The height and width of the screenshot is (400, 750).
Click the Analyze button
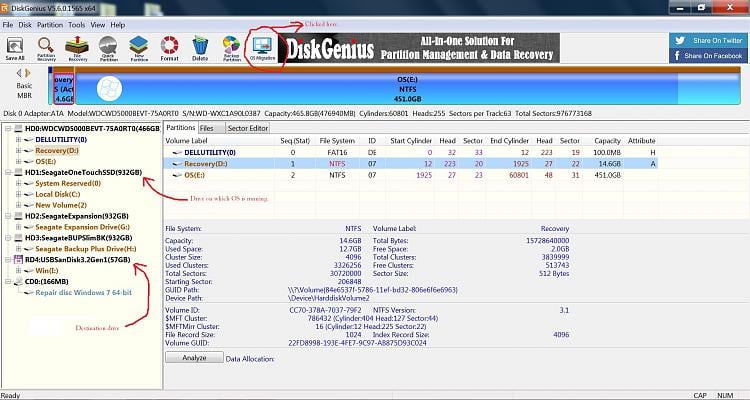pos(194,357)
